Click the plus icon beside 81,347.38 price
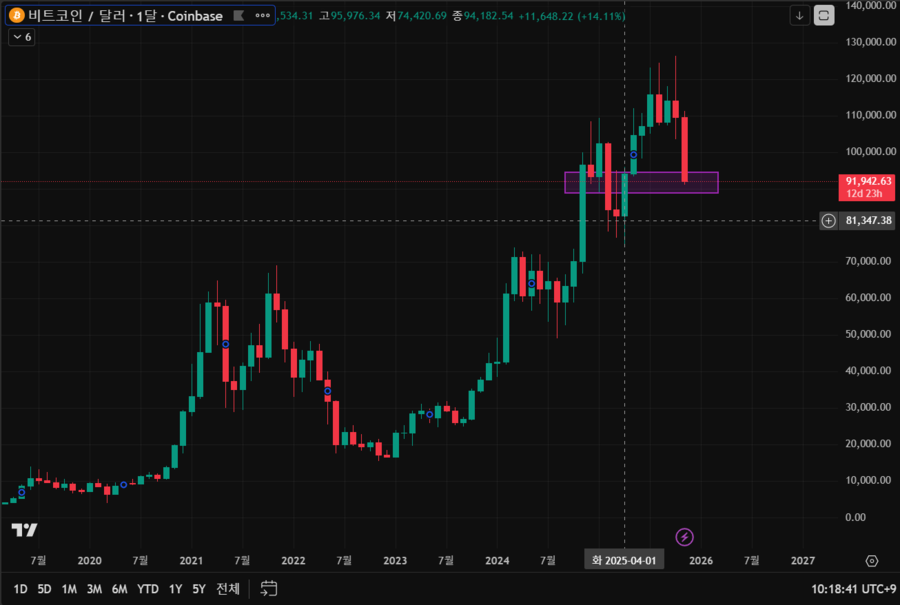The width and height of the screenshot is (900, 605). (828, 221)
